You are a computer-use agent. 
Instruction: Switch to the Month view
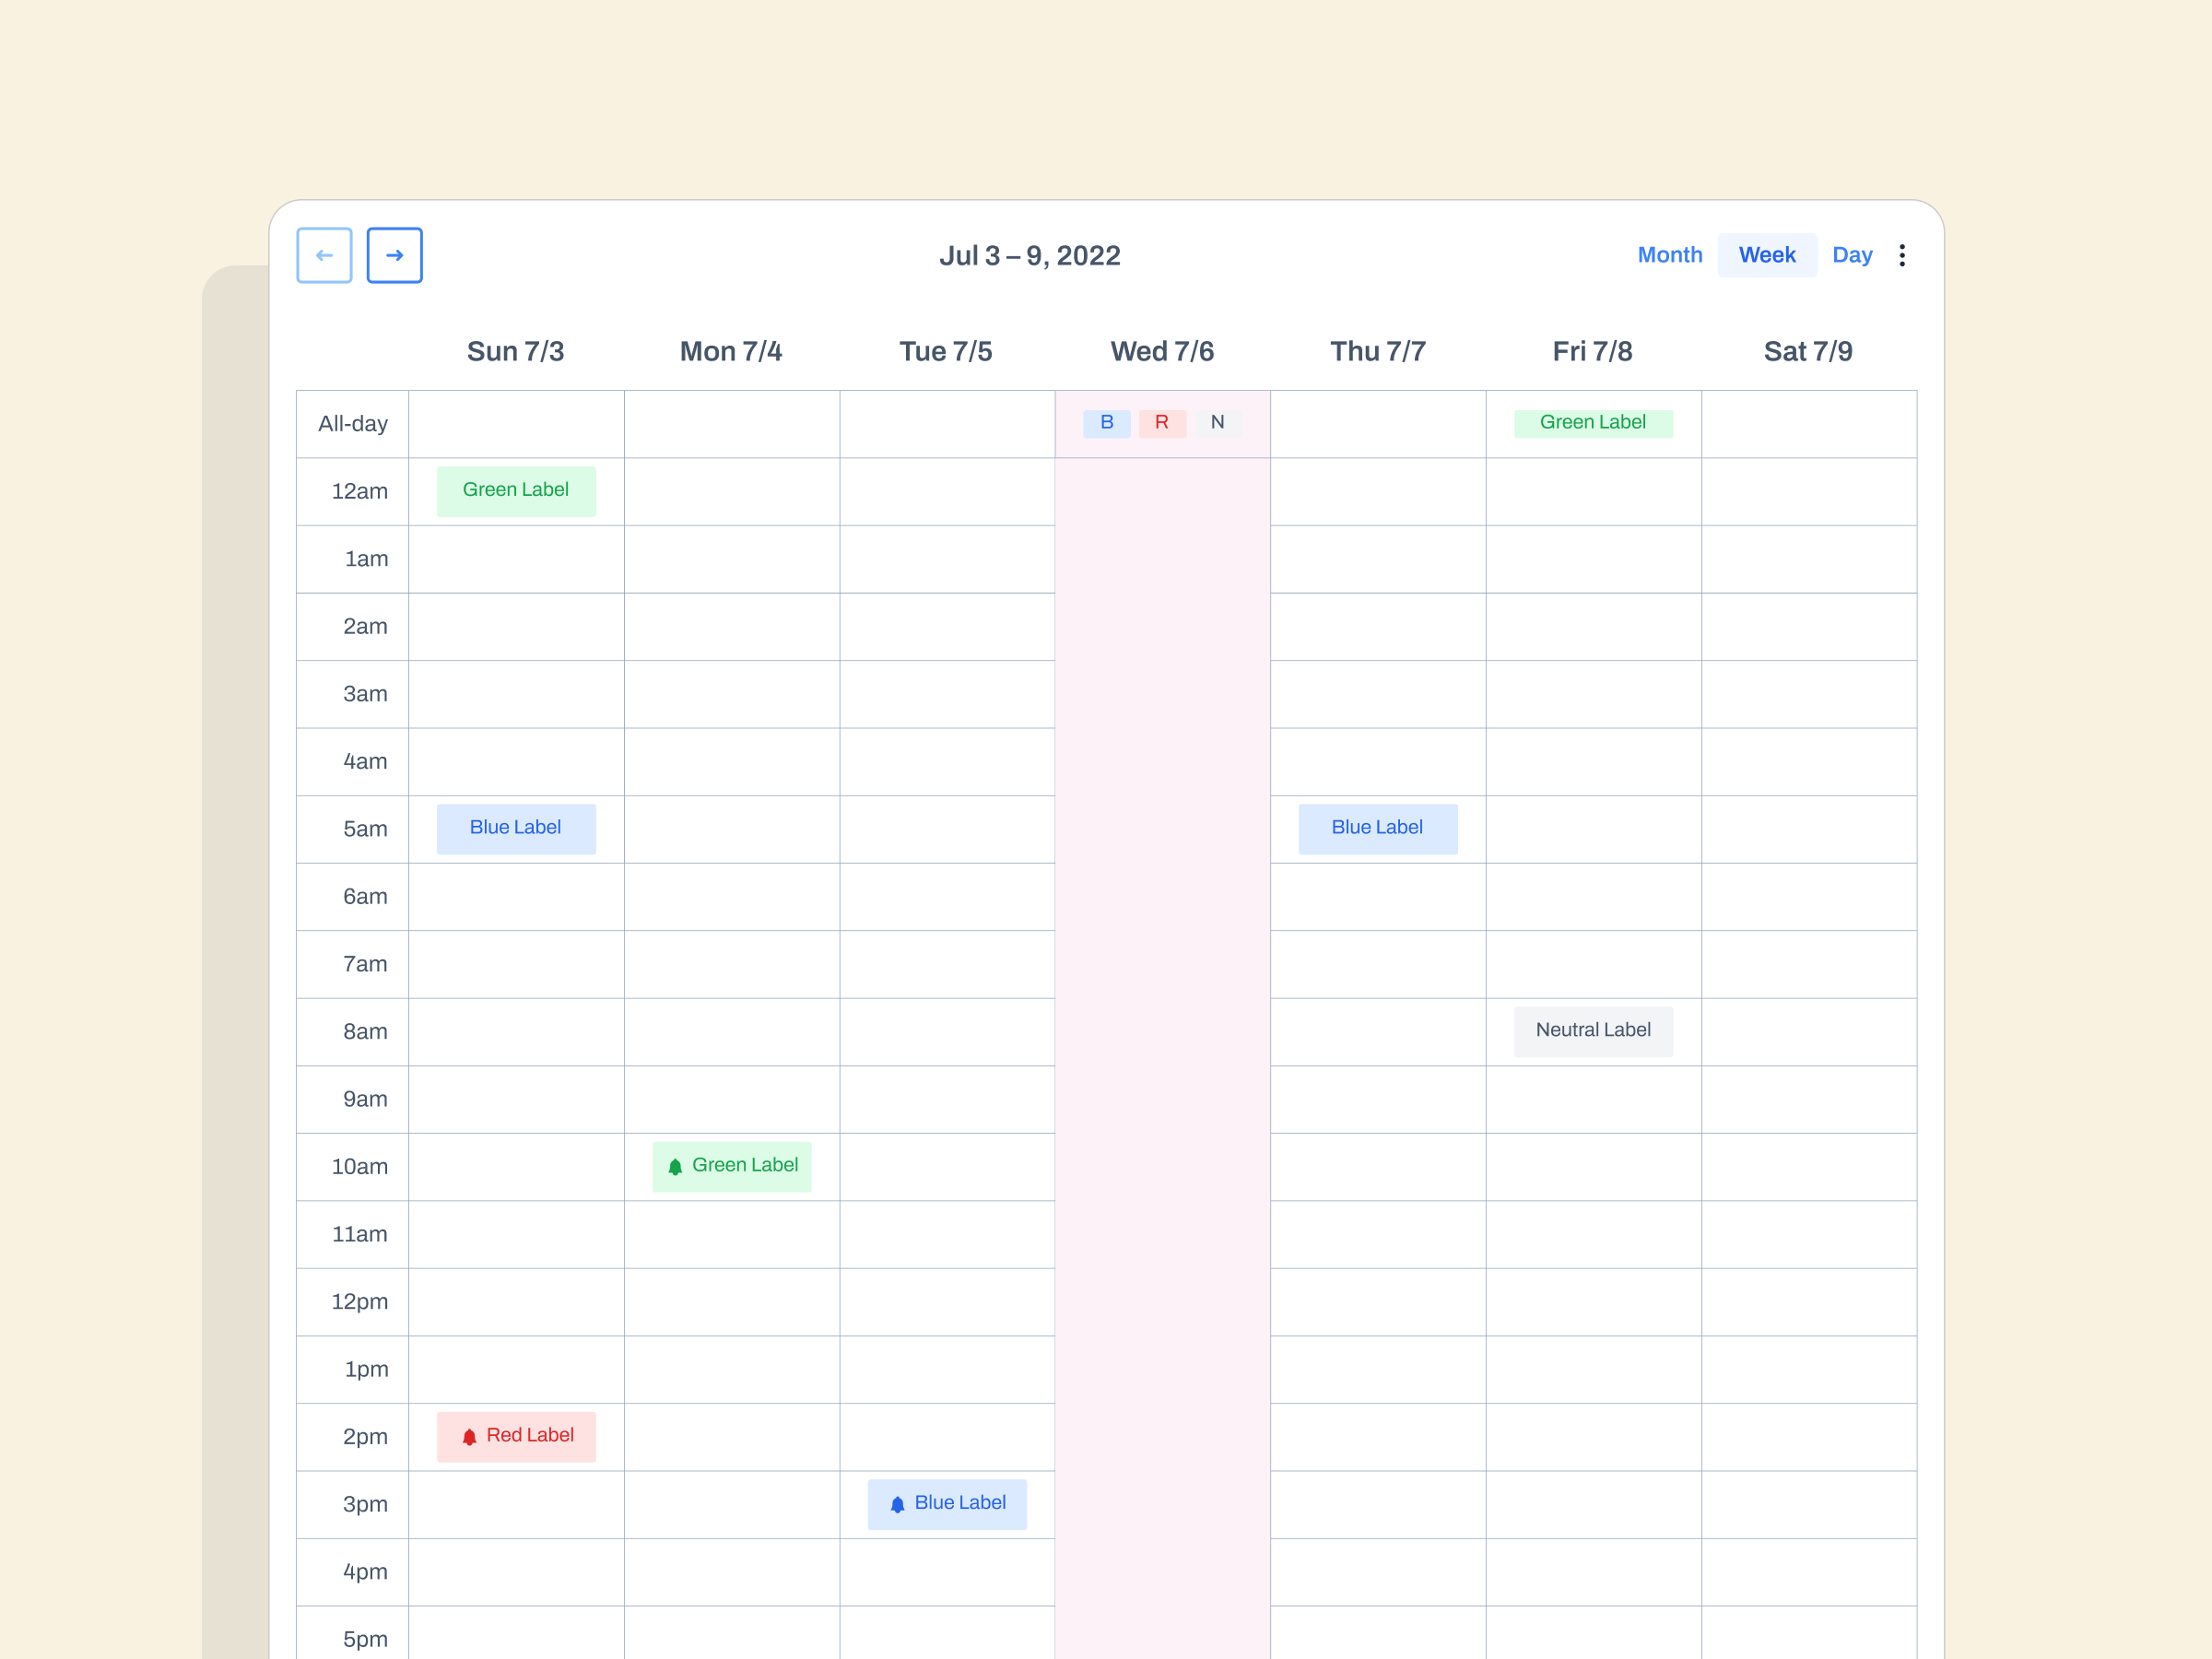coord(1670,255)
